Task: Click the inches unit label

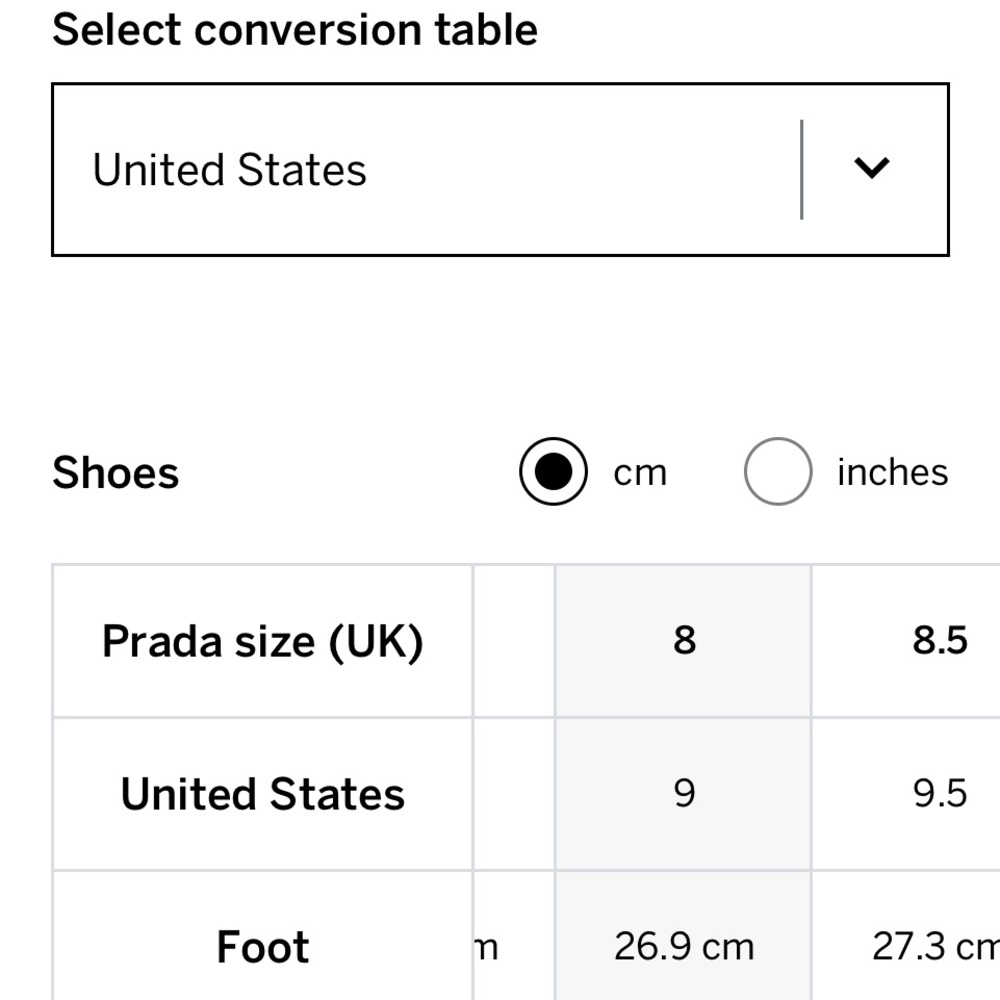Action: point(892,472)
